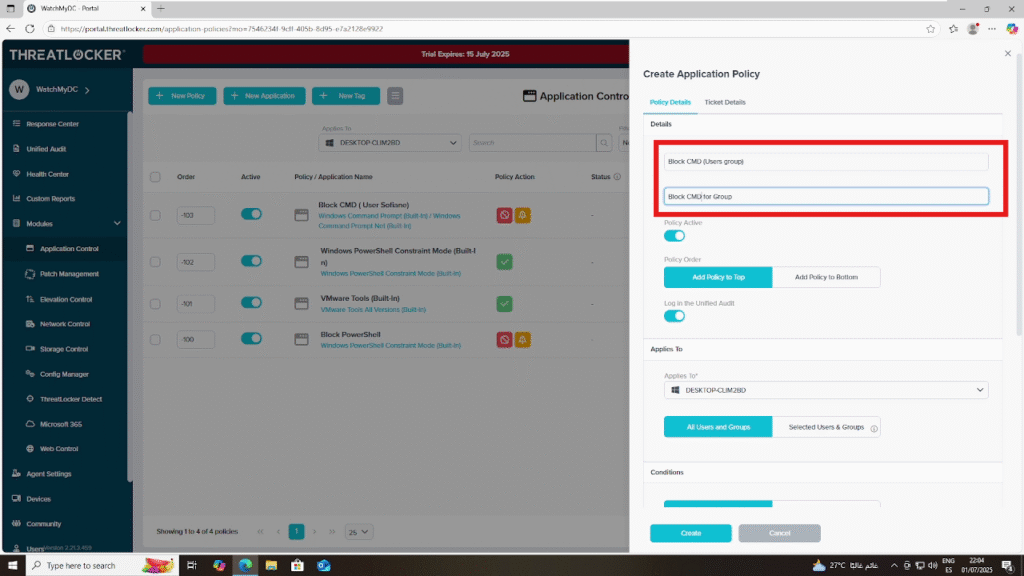The width and height of the screenshot is (1024, 576).
Task: Click the New Application button
Action: click(264, 96)
